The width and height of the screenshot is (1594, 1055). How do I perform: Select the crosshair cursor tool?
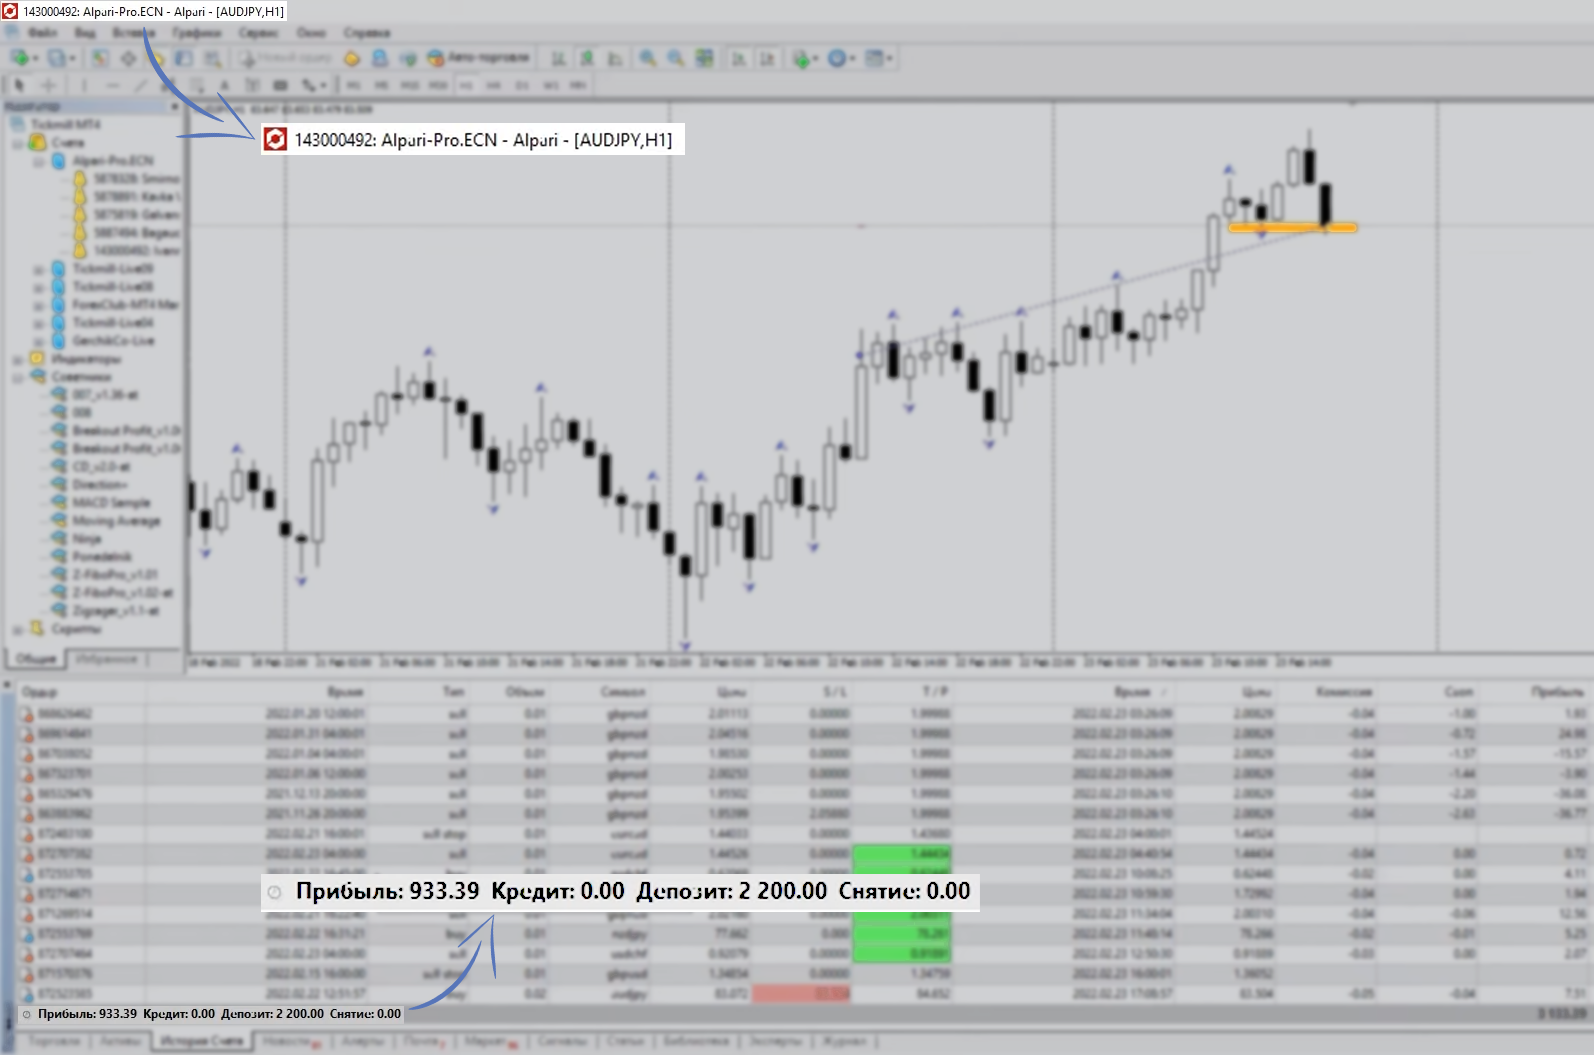point(48,85)
